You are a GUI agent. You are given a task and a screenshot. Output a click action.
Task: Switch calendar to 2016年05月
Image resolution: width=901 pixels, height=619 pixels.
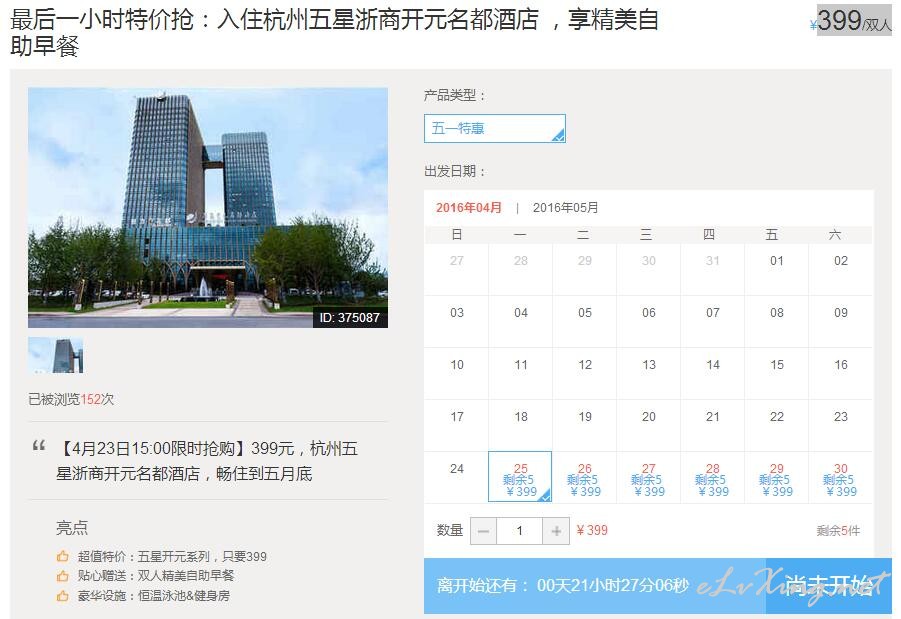[x=565, y=207]
